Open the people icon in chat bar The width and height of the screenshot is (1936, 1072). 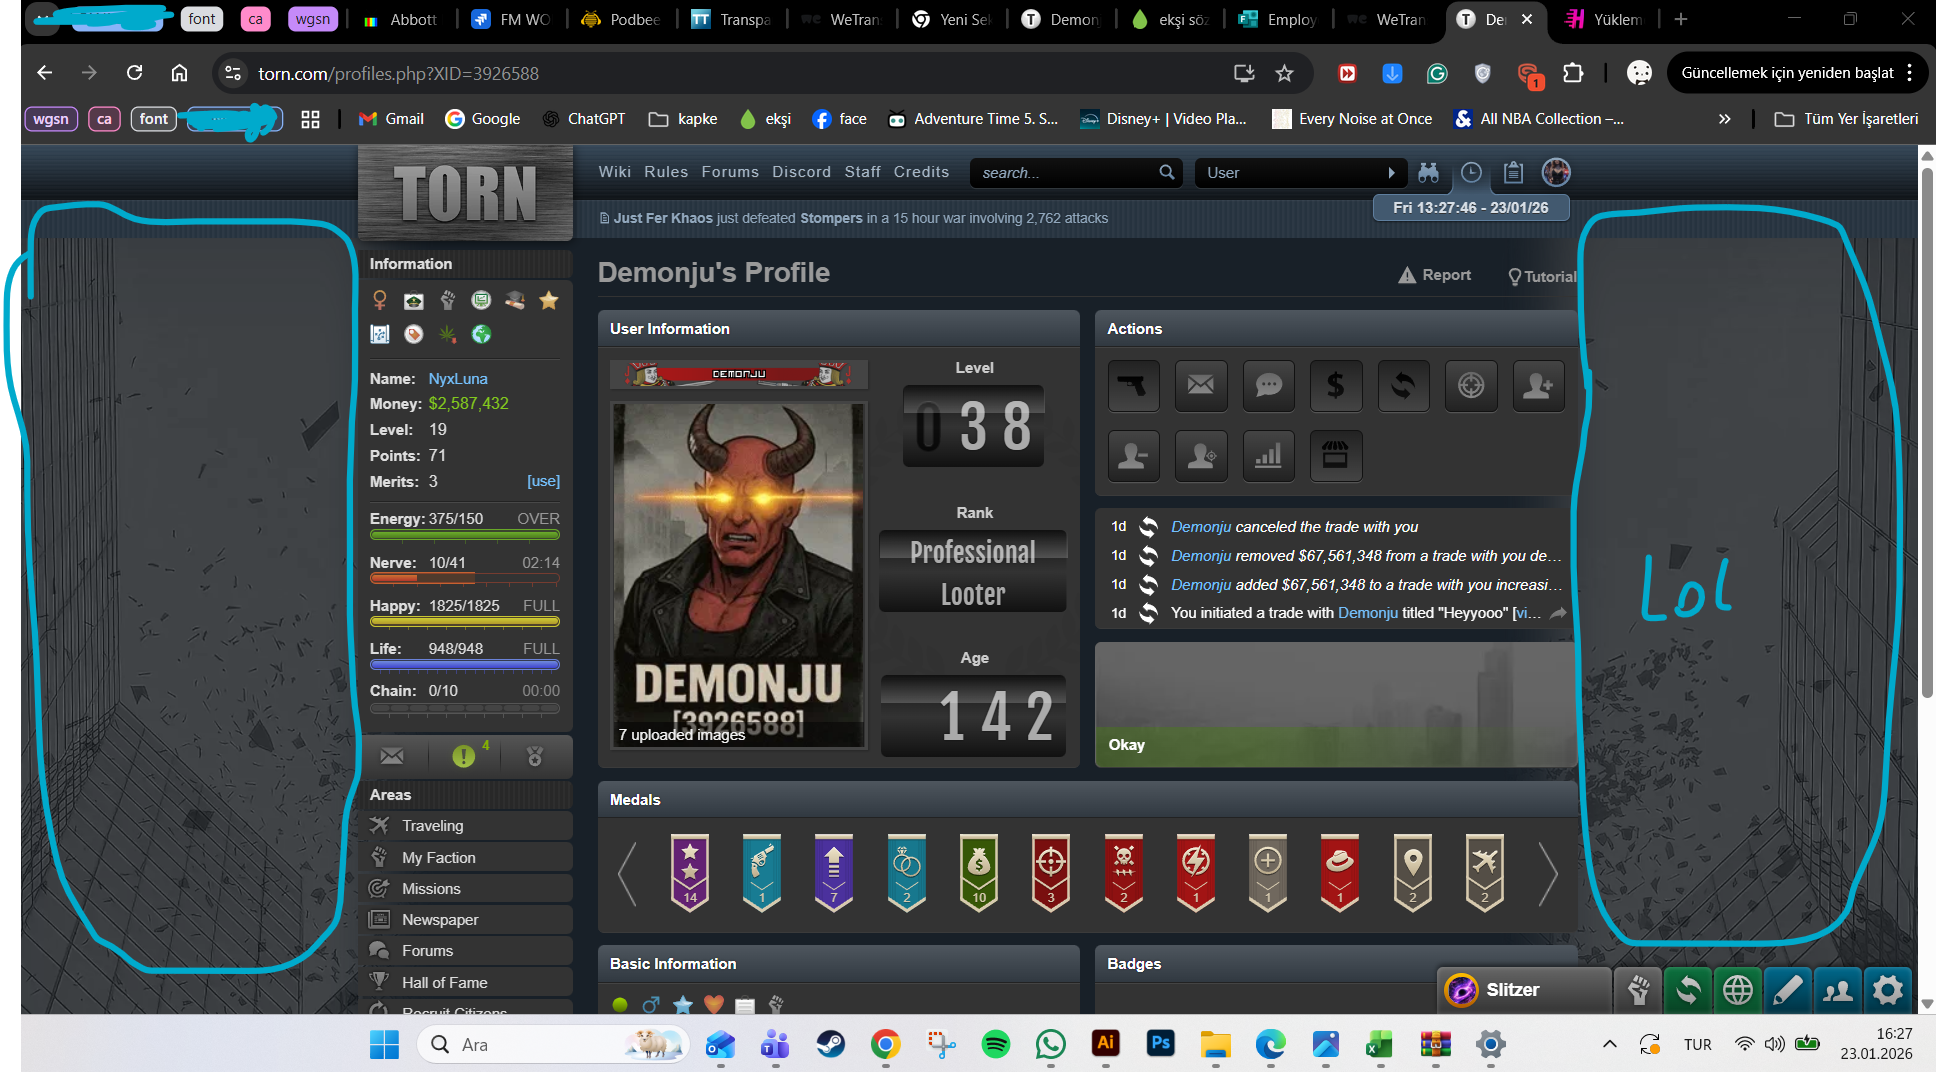tap(1838, 990)
